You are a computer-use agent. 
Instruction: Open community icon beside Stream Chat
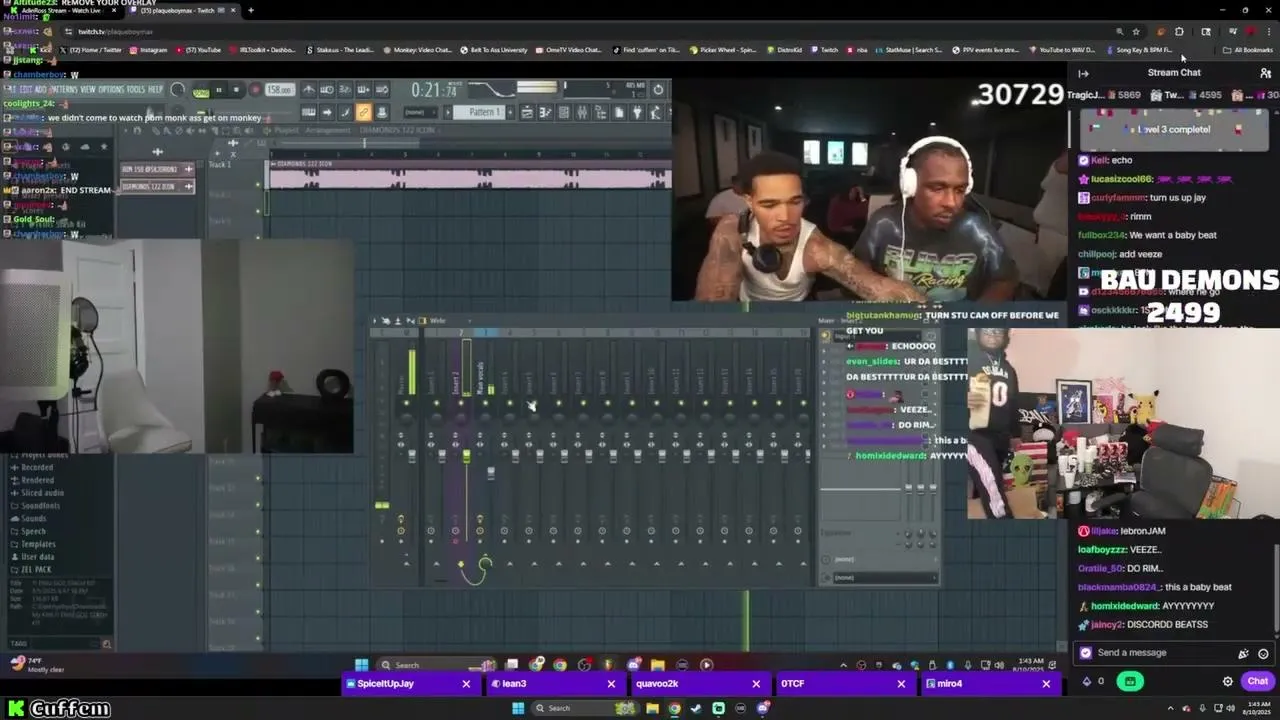coord(1265,73)
